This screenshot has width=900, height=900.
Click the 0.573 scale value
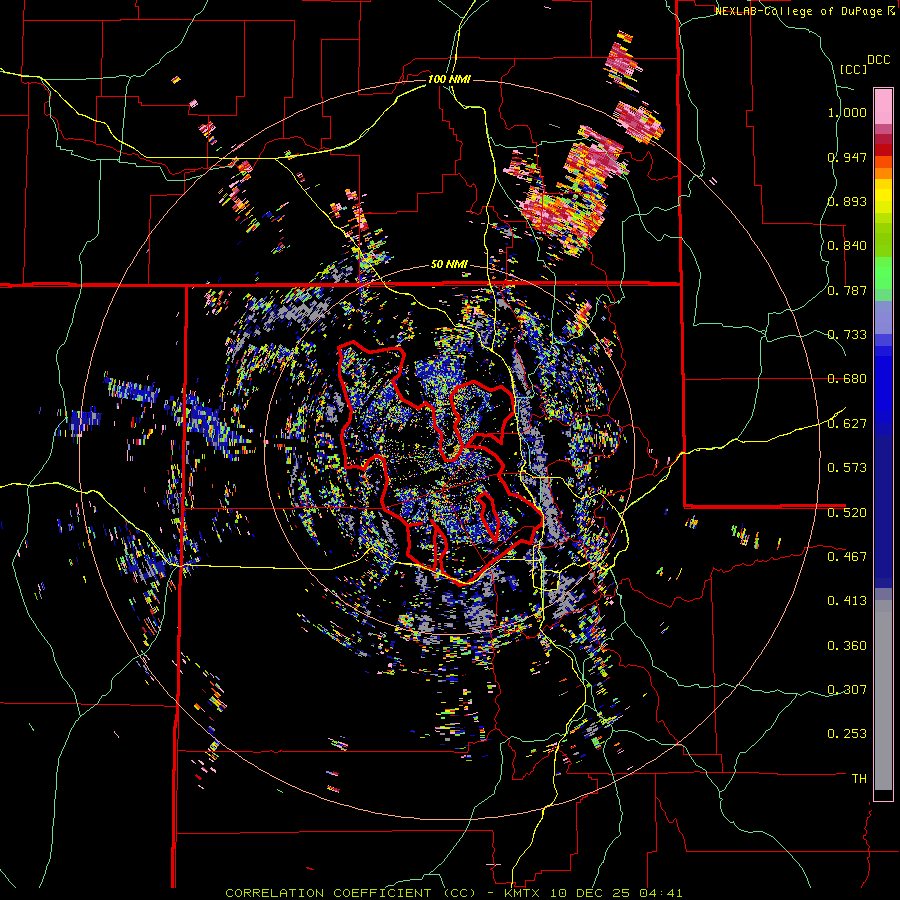(847, 468)
